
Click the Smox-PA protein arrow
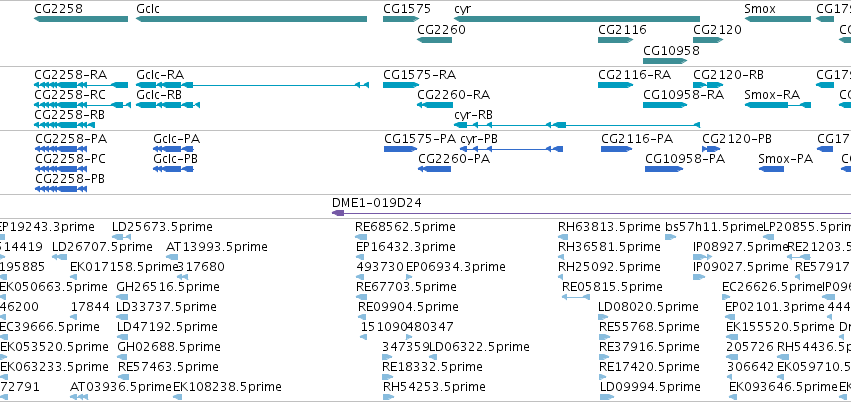pyautogui.click(x=771, y=169)
